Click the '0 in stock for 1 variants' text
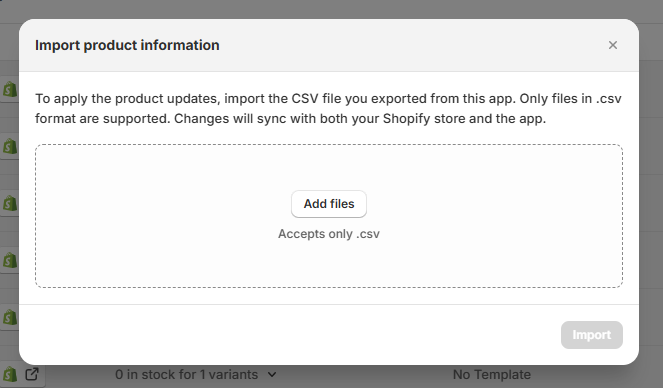663x388 pixels. (186, 374)
